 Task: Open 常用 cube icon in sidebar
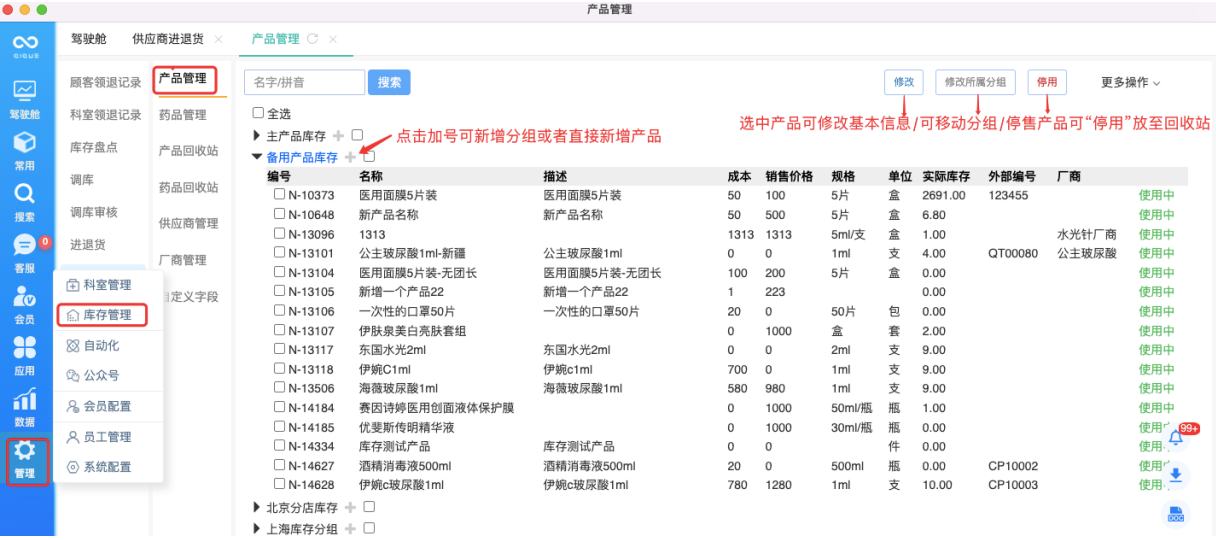coord(26,142)
